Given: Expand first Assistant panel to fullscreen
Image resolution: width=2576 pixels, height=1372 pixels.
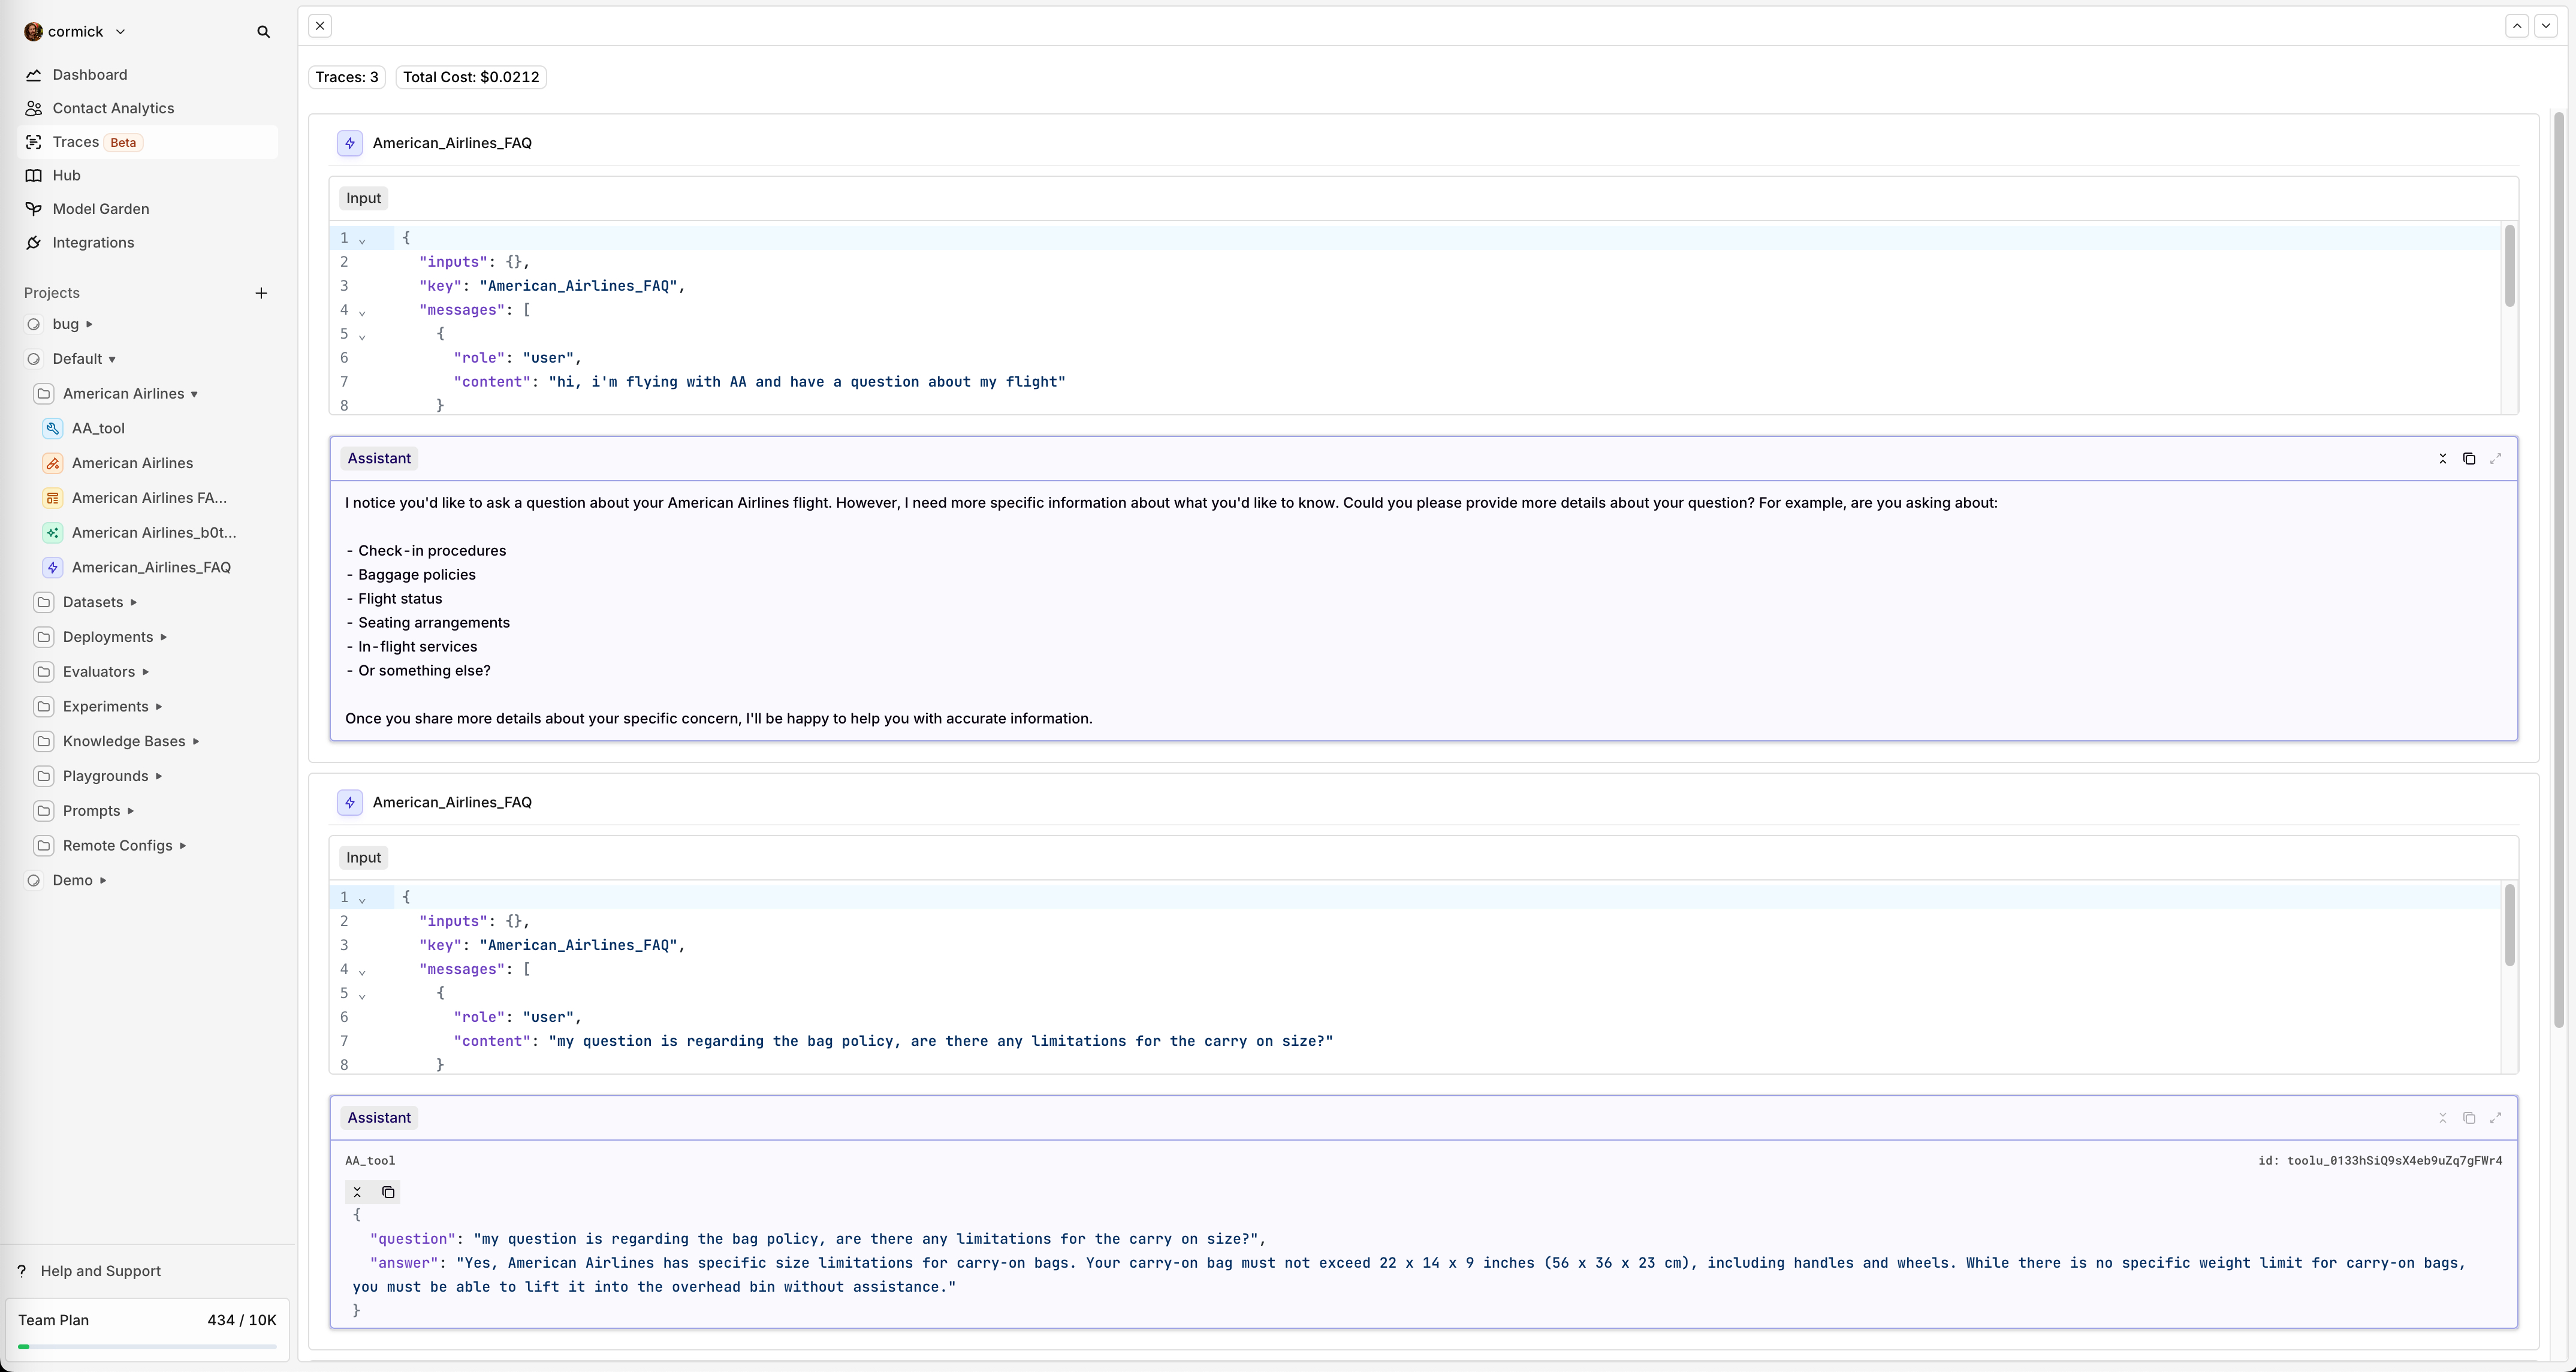Looking at the screenshot, I should click(x=2496, y=459).
